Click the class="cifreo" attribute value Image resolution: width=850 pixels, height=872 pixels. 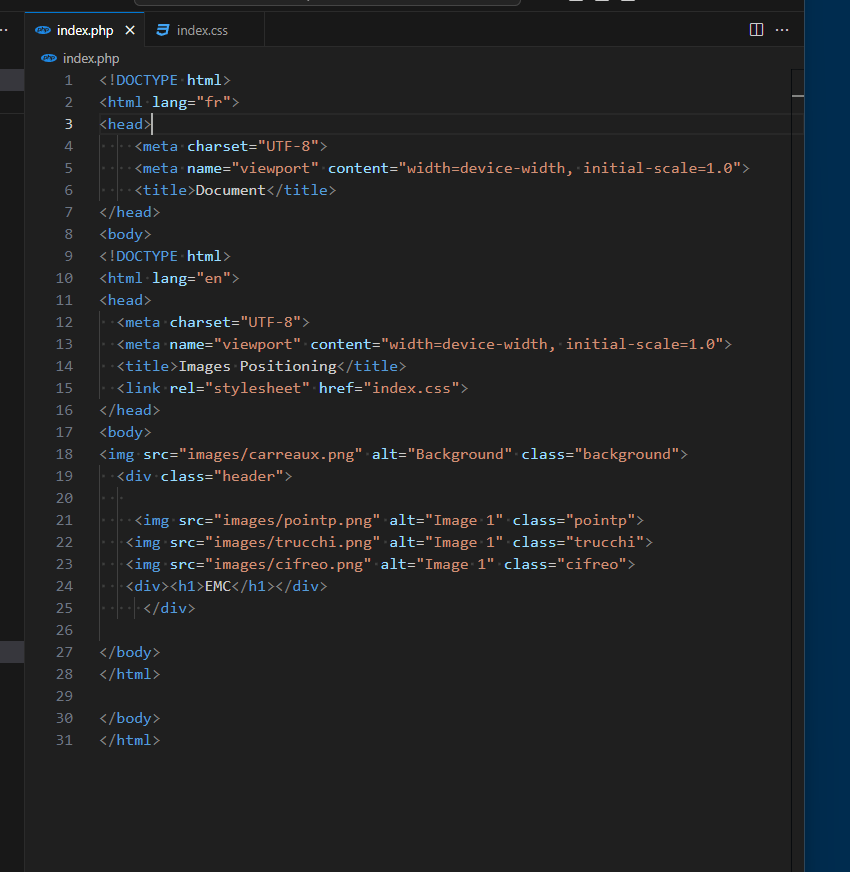(591, 564)
